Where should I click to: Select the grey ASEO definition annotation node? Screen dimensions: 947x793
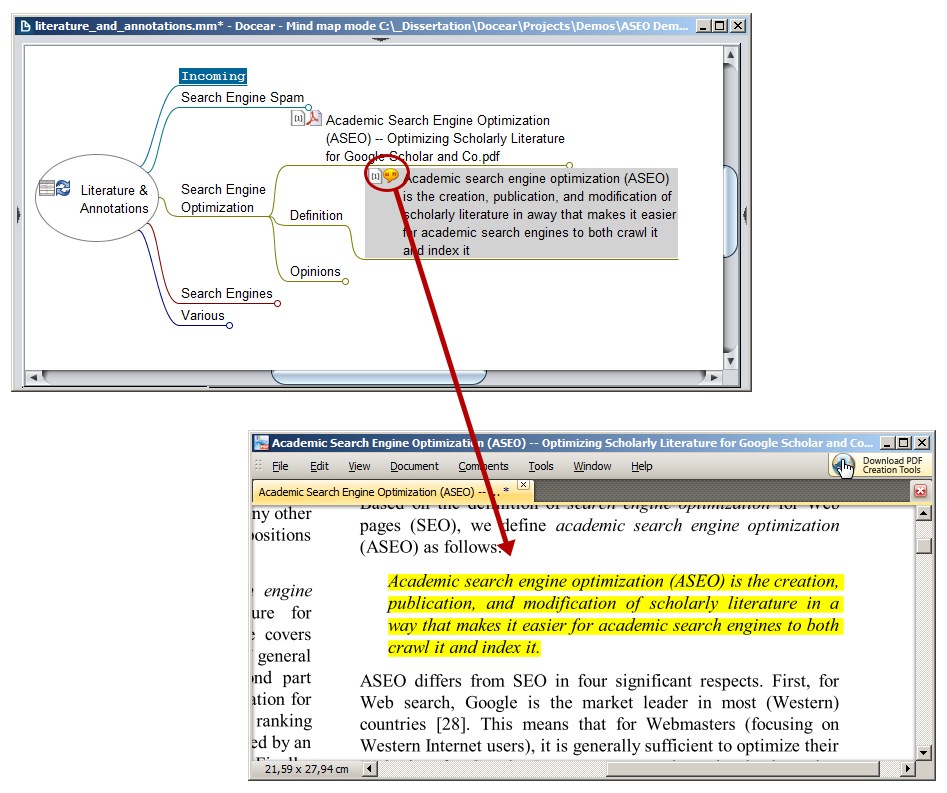(x=521, y=214)
